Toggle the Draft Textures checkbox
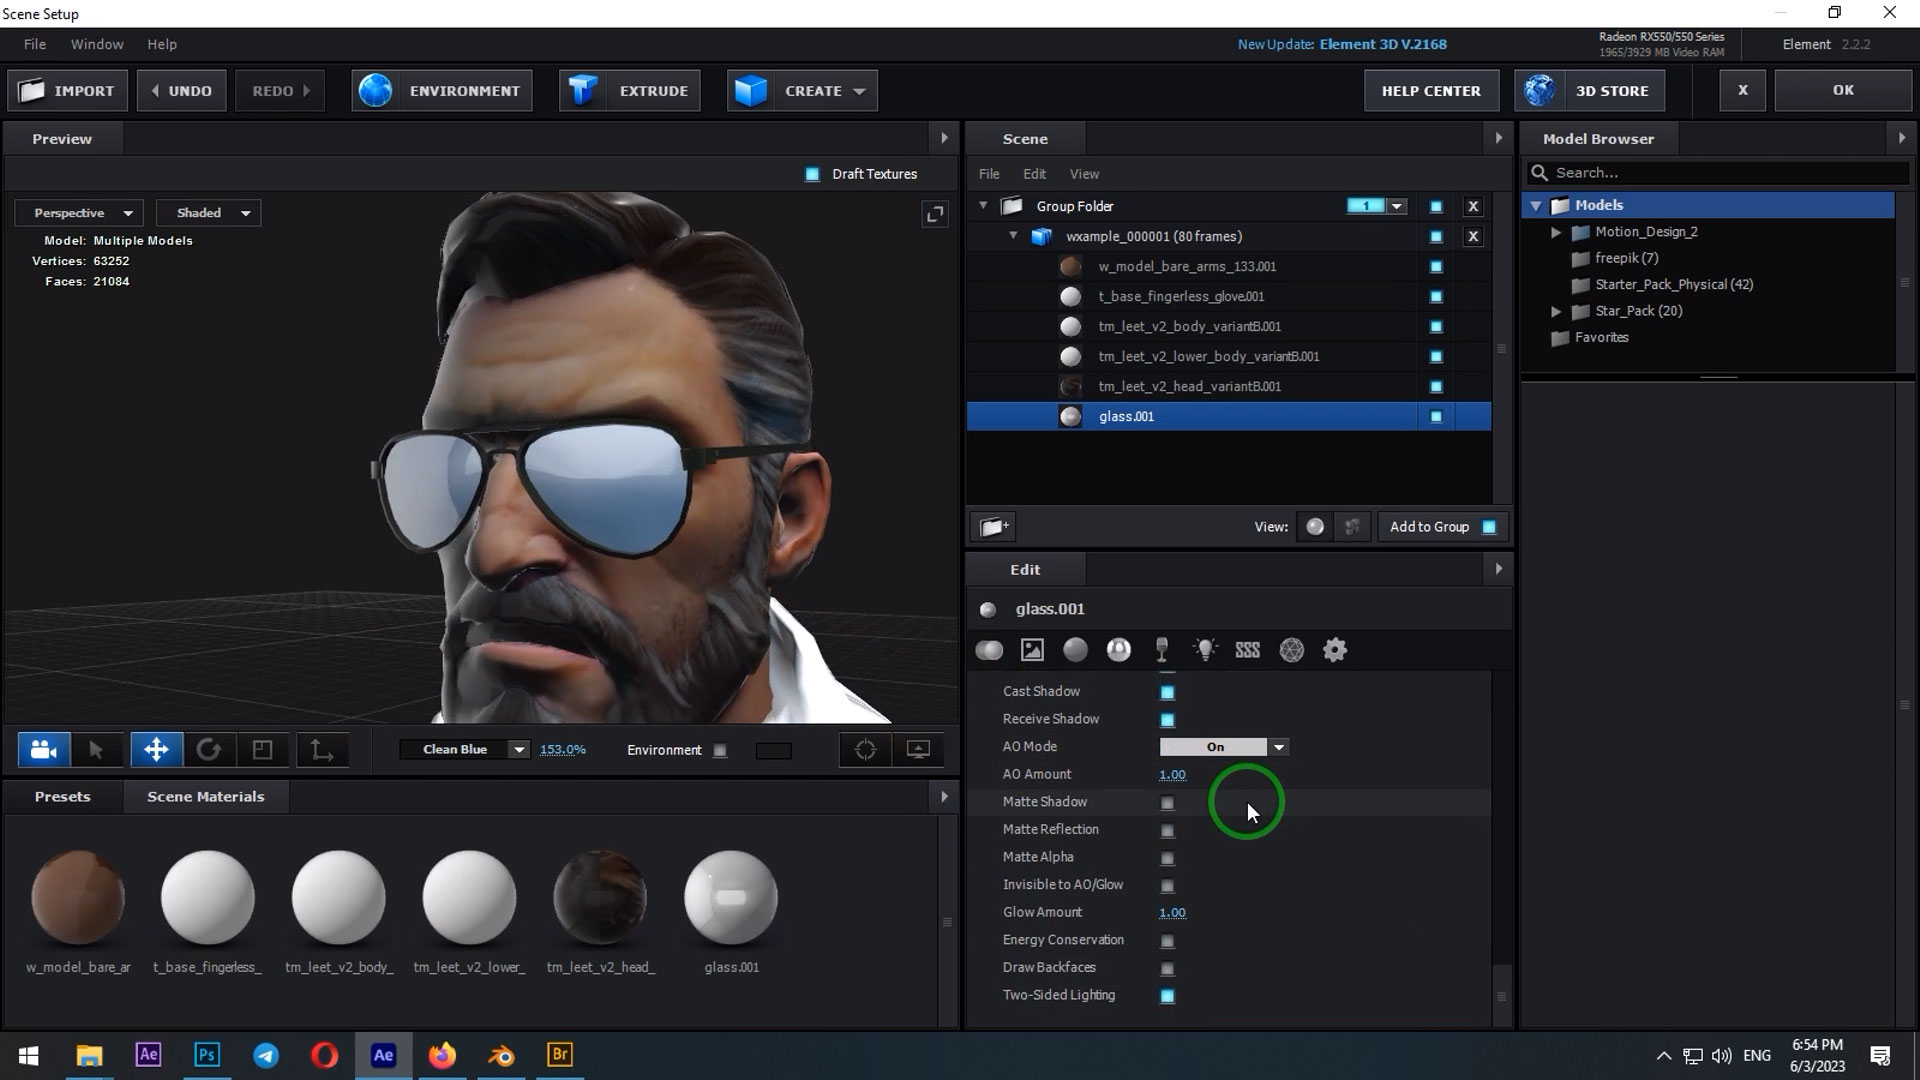The width and height of the screenshot is (1920, 1080). pyautogui.click(x=812, y=174)
